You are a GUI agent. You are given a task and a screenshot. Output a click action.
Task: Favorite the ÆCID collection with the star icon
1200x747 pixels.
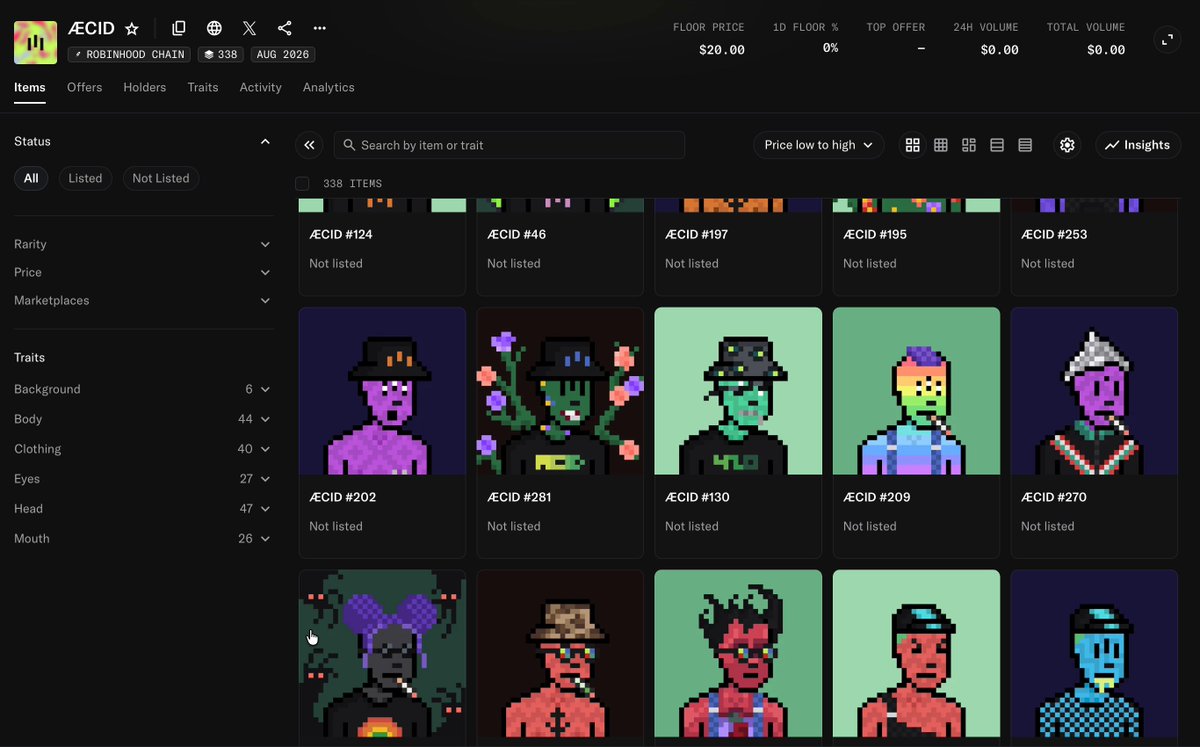click(x=132, y=28)
